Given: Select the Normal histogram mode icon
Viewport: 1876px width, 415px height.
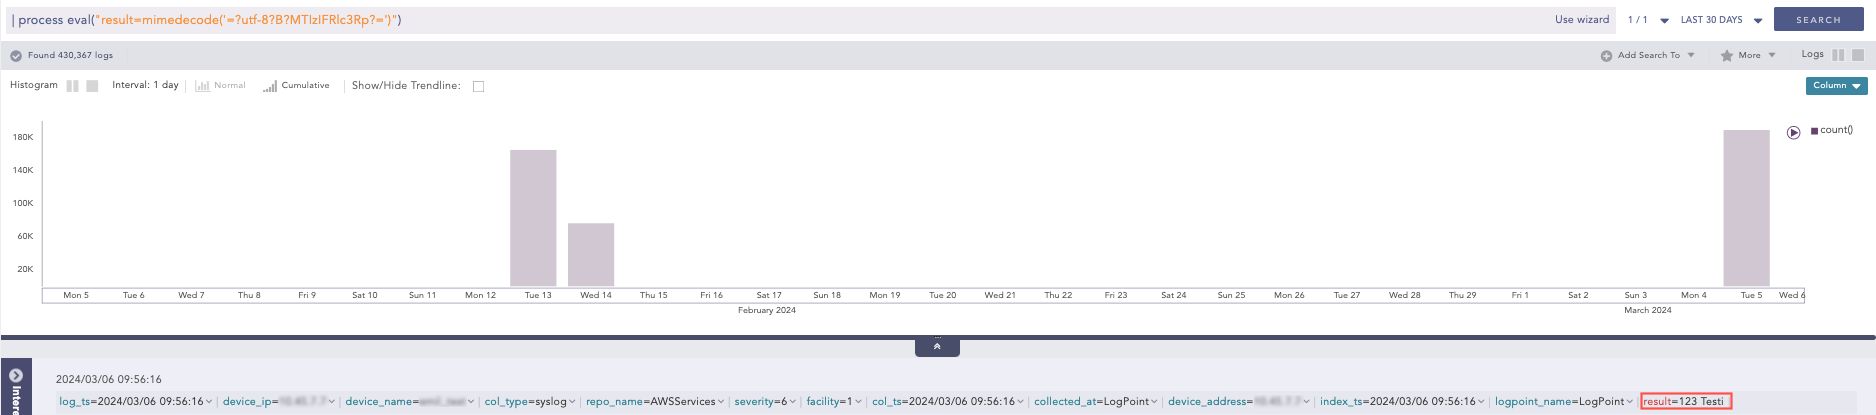Looking at the screenshot, I should [x=202, y=86].
